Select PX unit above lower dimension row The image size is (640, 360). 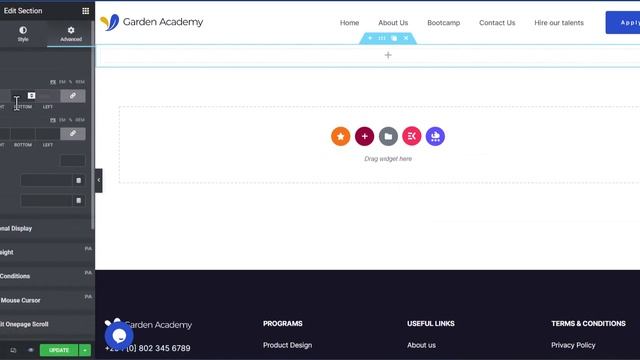[53, 120]
